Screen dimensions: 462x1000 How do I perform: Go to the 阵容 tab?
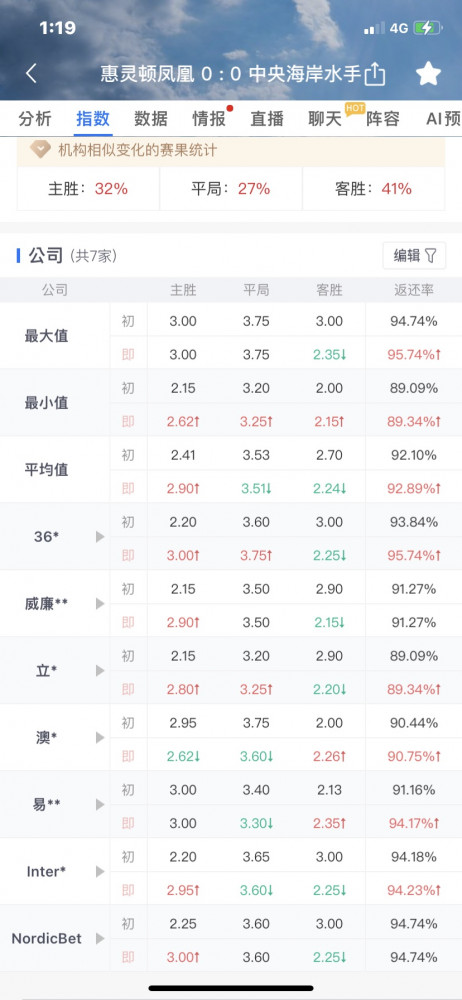click(383, 119)
